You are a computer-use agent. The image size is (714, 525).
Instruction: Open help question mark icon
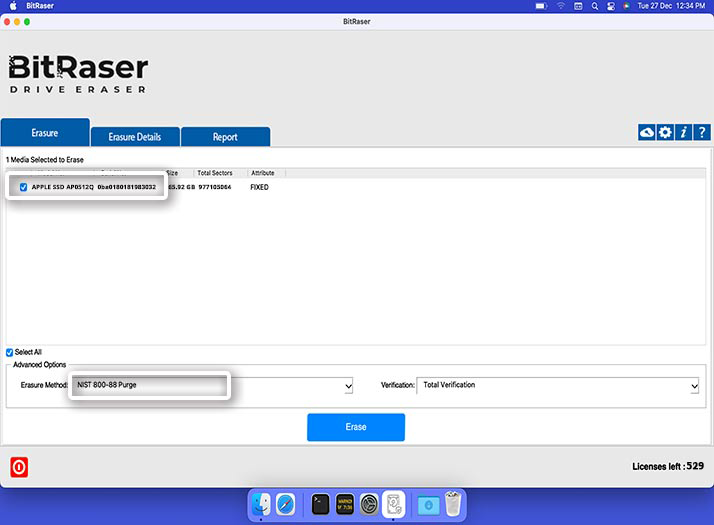(702, 133)
